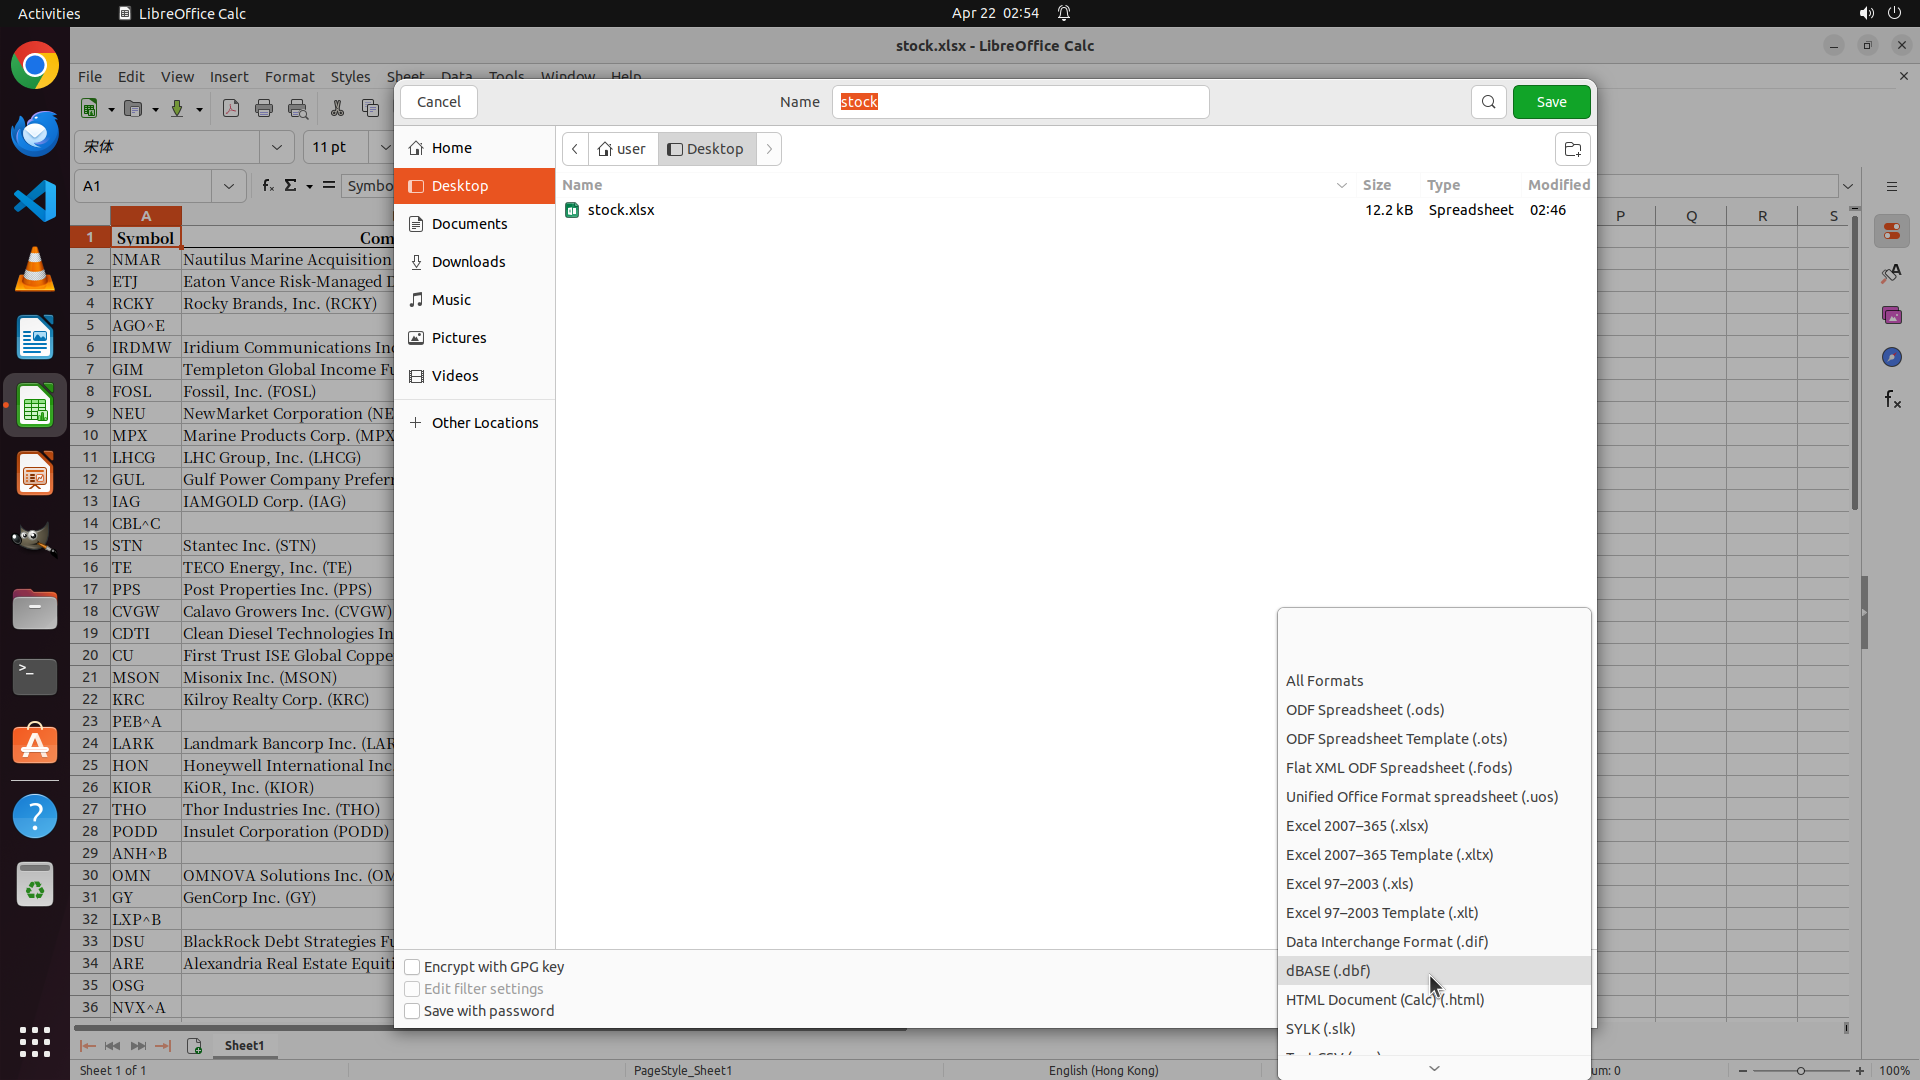Expand the font name dropdown arrow
Viewport: 1920px width, 1080px height.
tap(277, 147)
